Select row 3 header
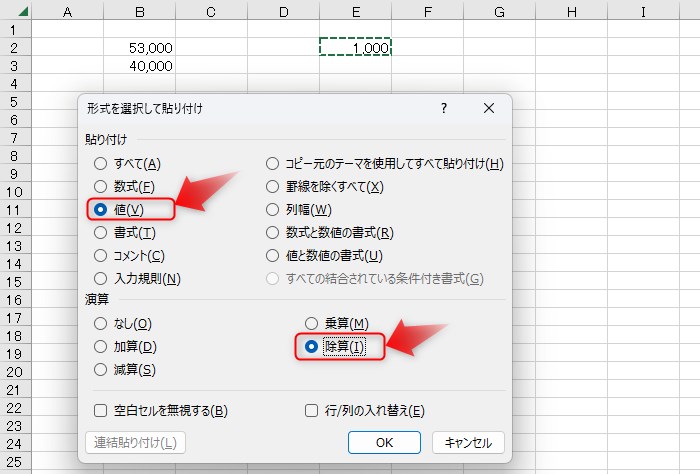This screenshot has width=700, height=474. 16,66
